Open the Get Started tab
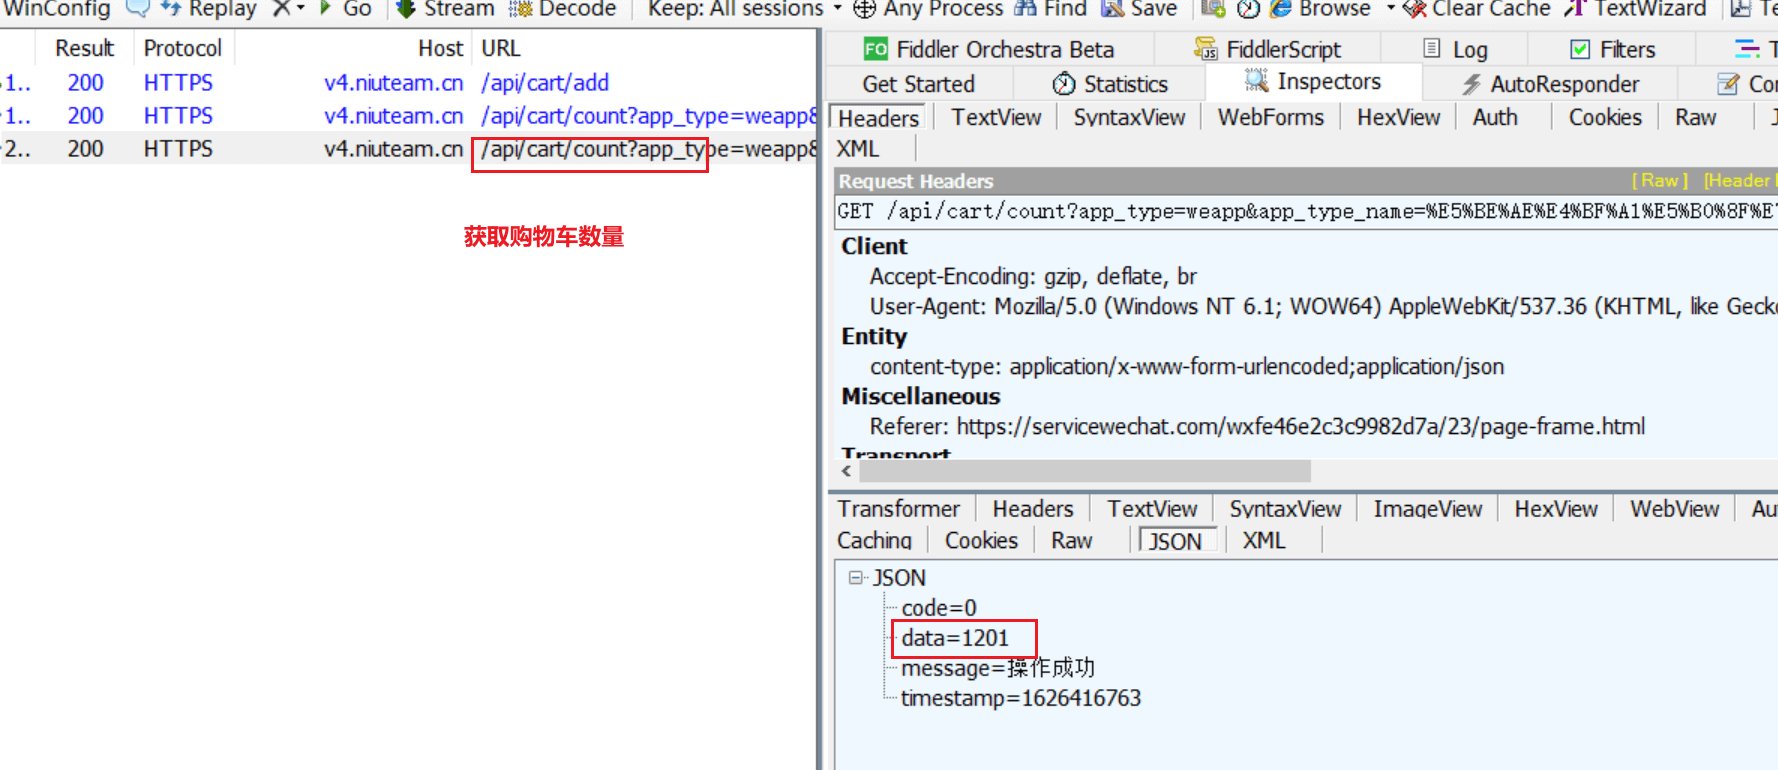 point(918,84)
